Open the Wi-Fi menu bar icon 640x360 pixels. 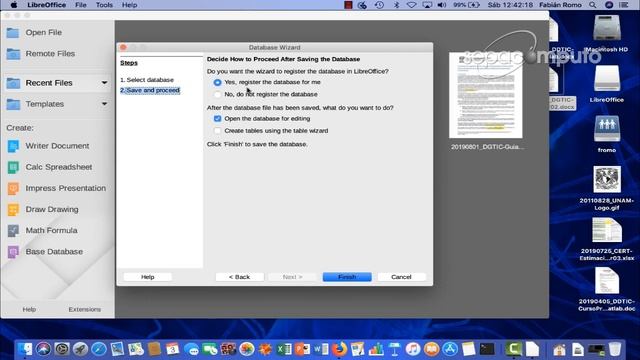click(x=411, y=5)
